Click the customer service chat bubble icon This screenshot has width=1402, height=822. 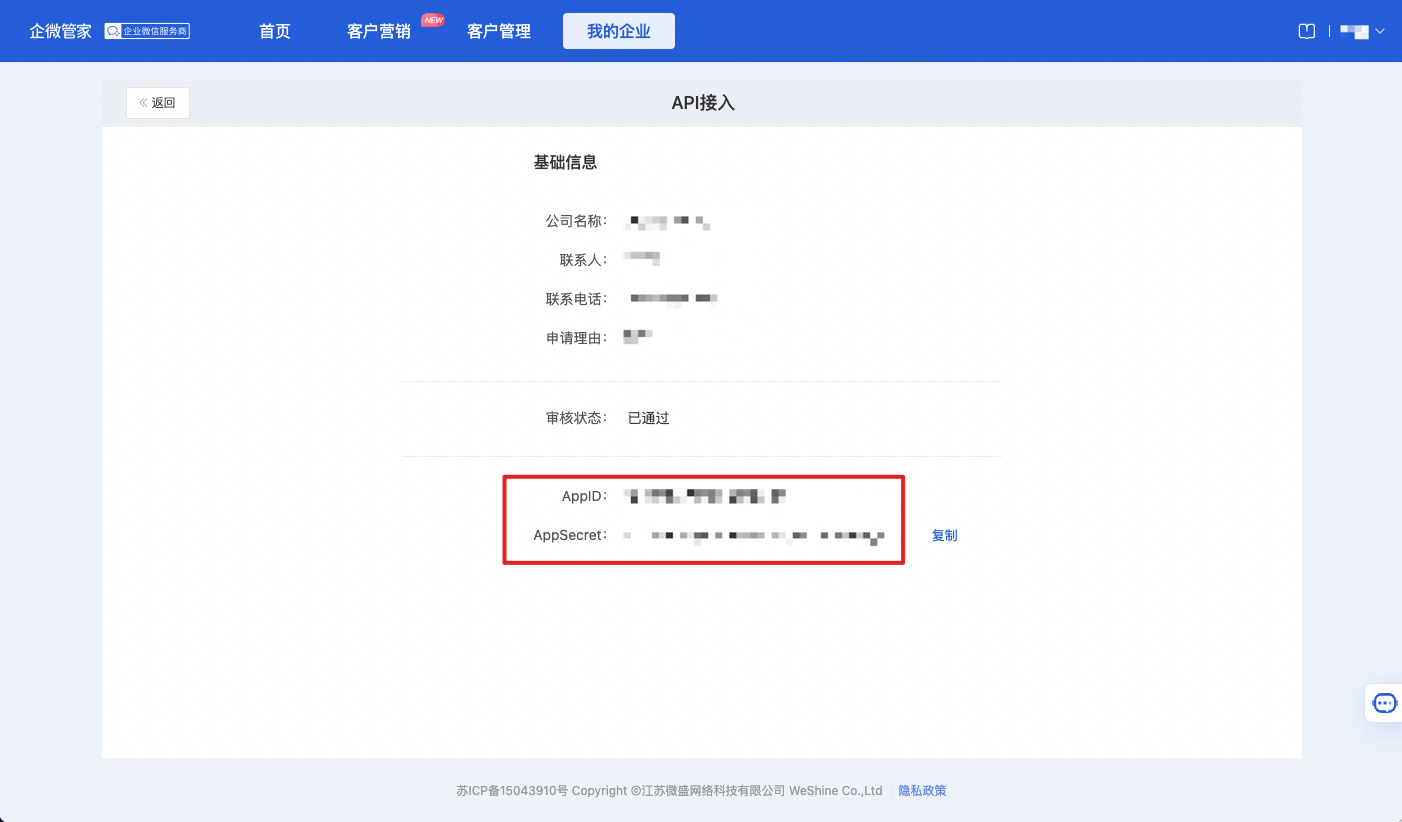click(x=1384, y=703)
